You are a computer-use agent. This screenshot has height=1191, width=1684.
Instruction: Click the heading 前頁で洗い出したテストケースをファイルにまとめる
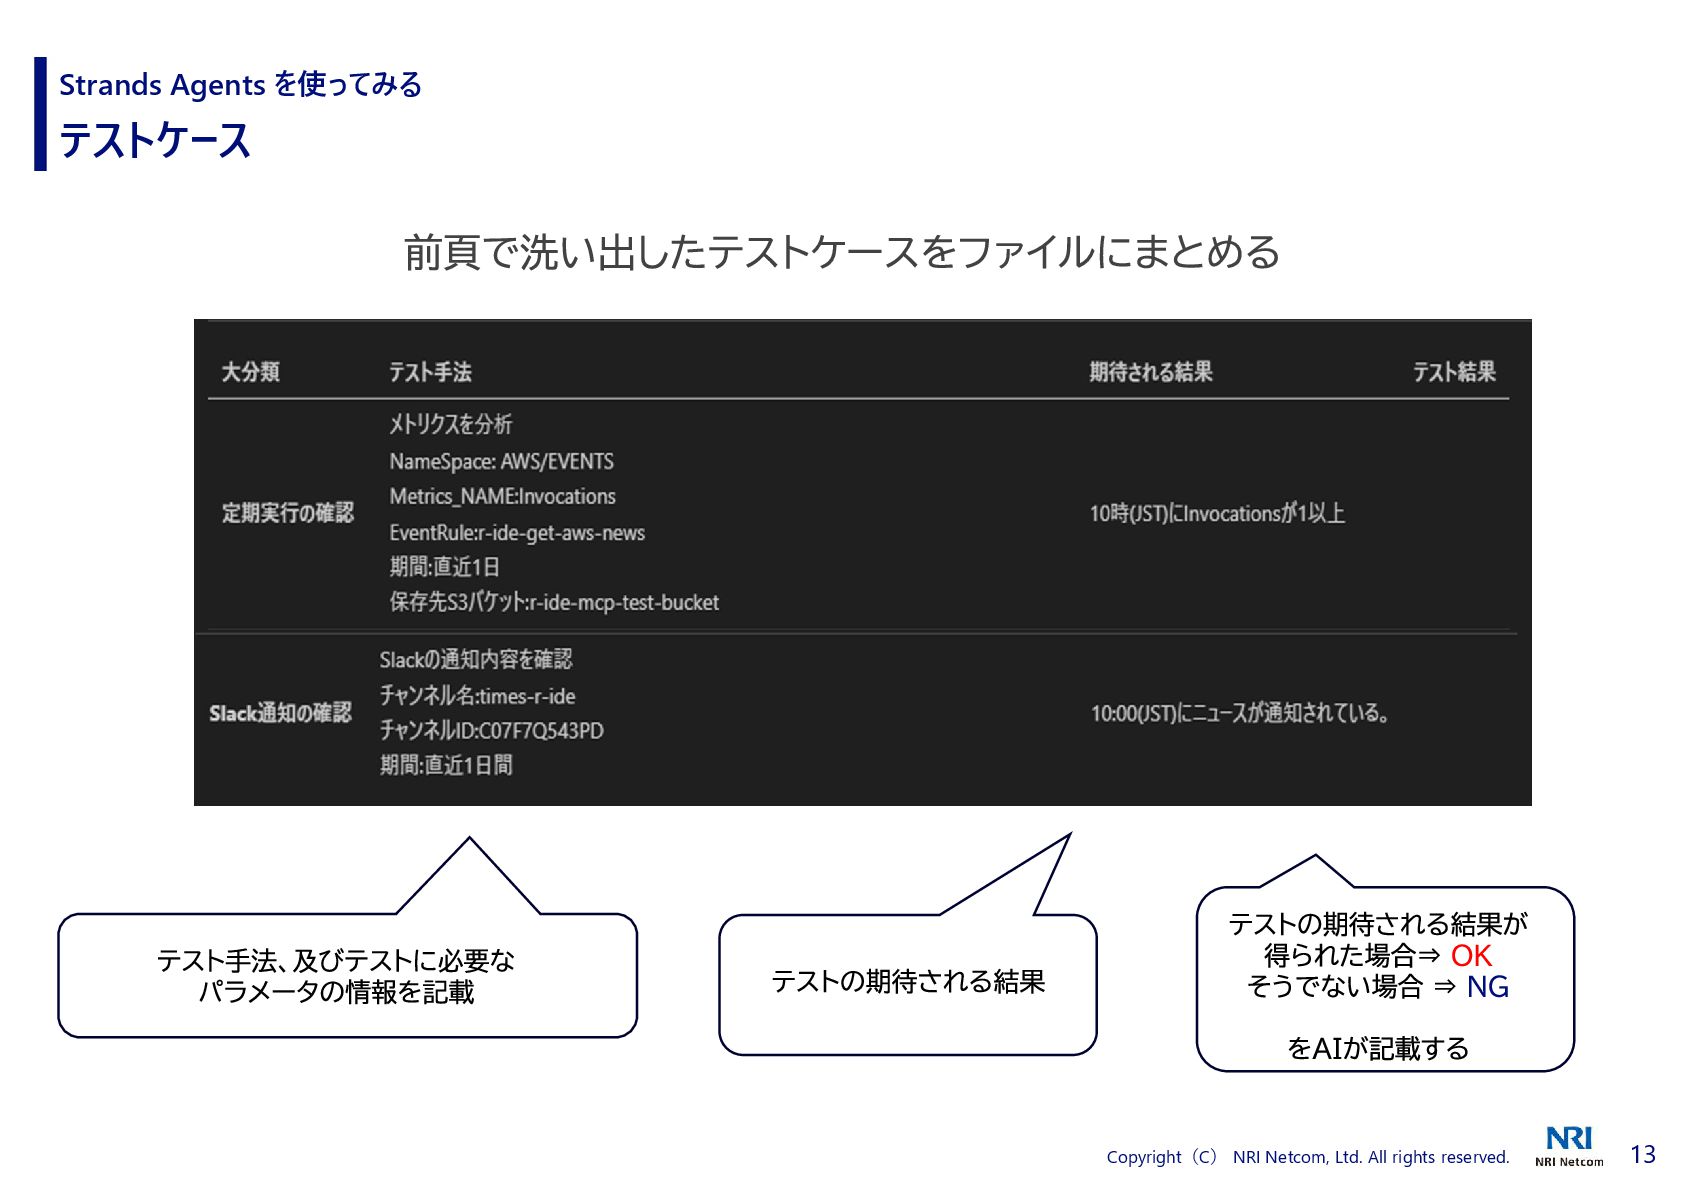841,252
